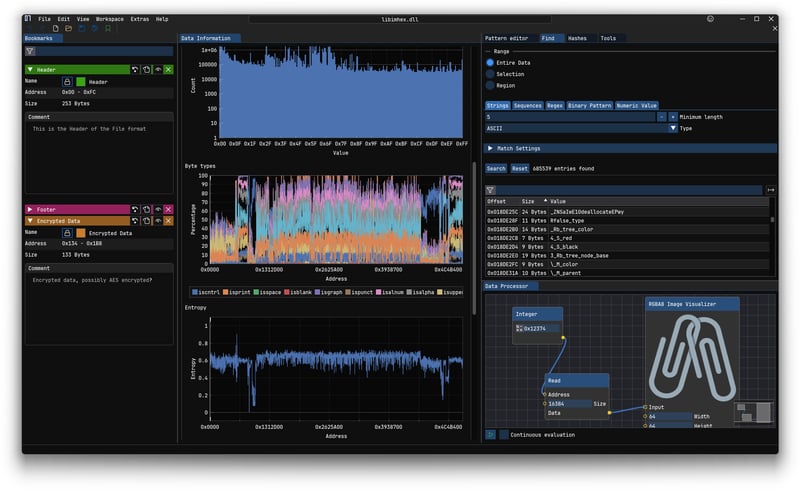Viewport: 800px width, 490px height.
Task: Open the ASCII type dropdown
Action: (x=673, y=128)
